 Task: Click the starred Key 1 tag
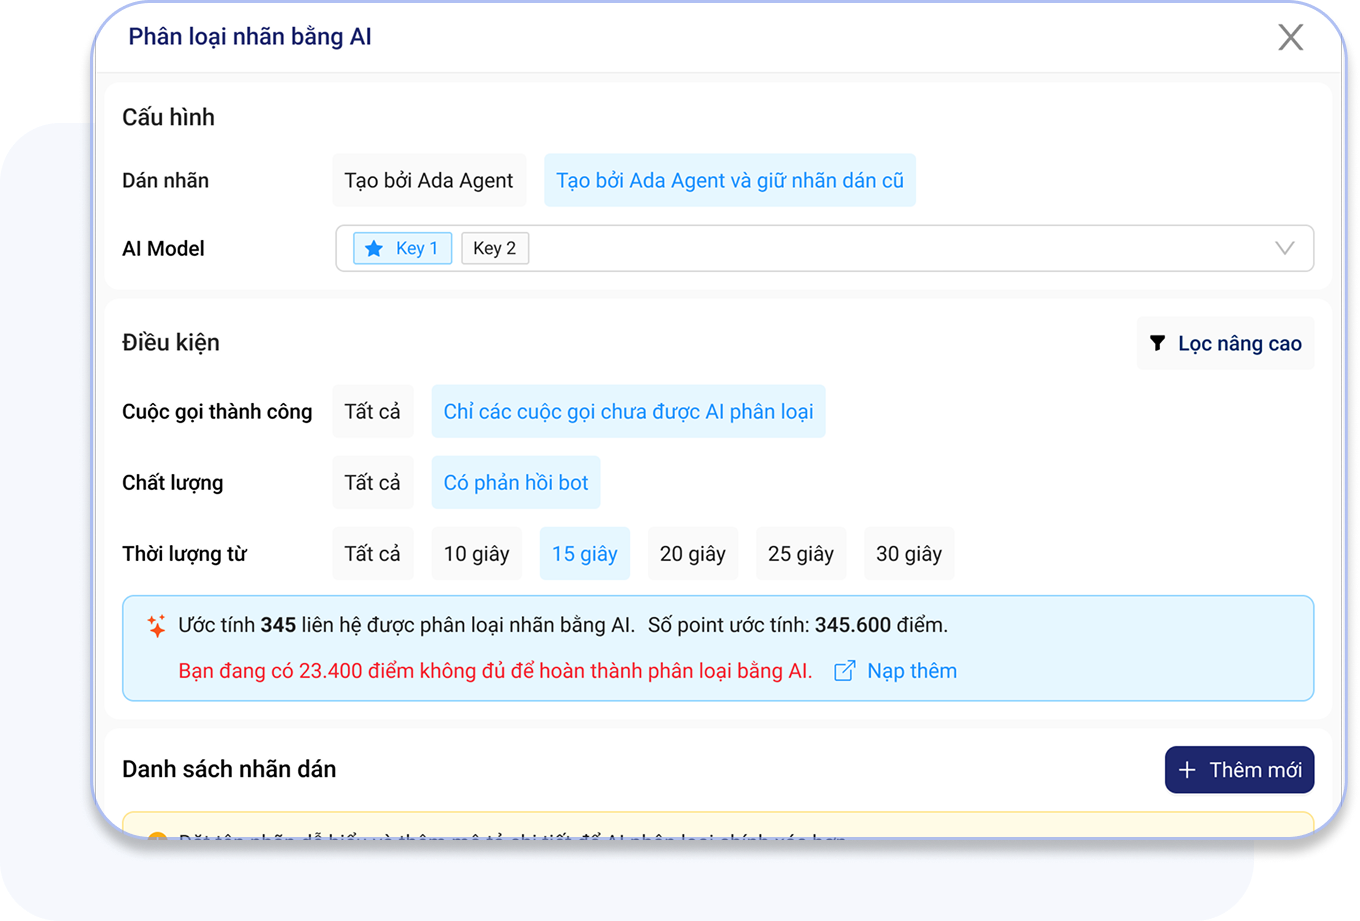click(x=402, y=248)
